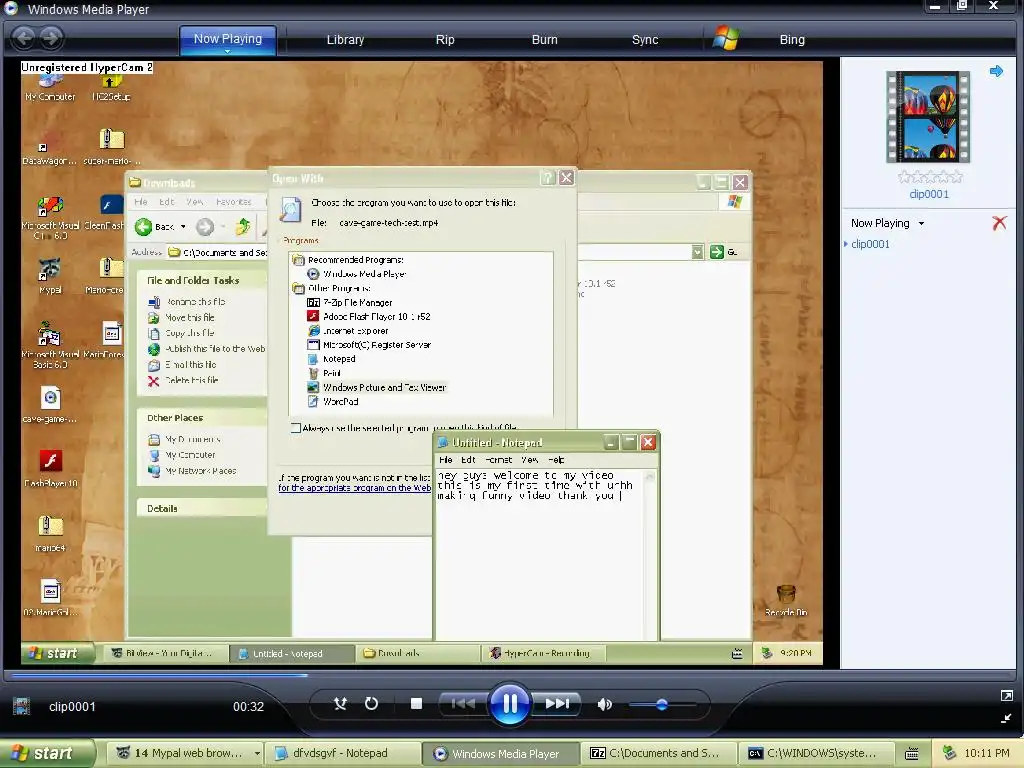
Task: Click the clip0001 title in status area
Action: [x=72, y=707]
